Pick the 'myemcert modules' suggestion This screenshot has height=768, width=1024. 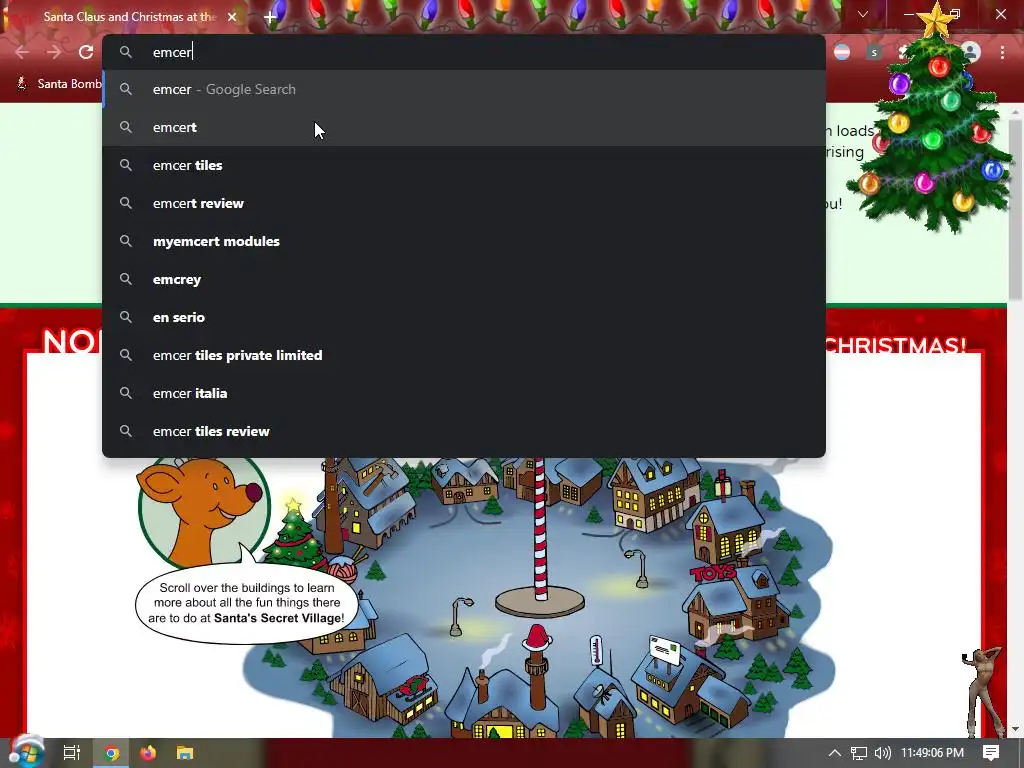click(464, 241)
